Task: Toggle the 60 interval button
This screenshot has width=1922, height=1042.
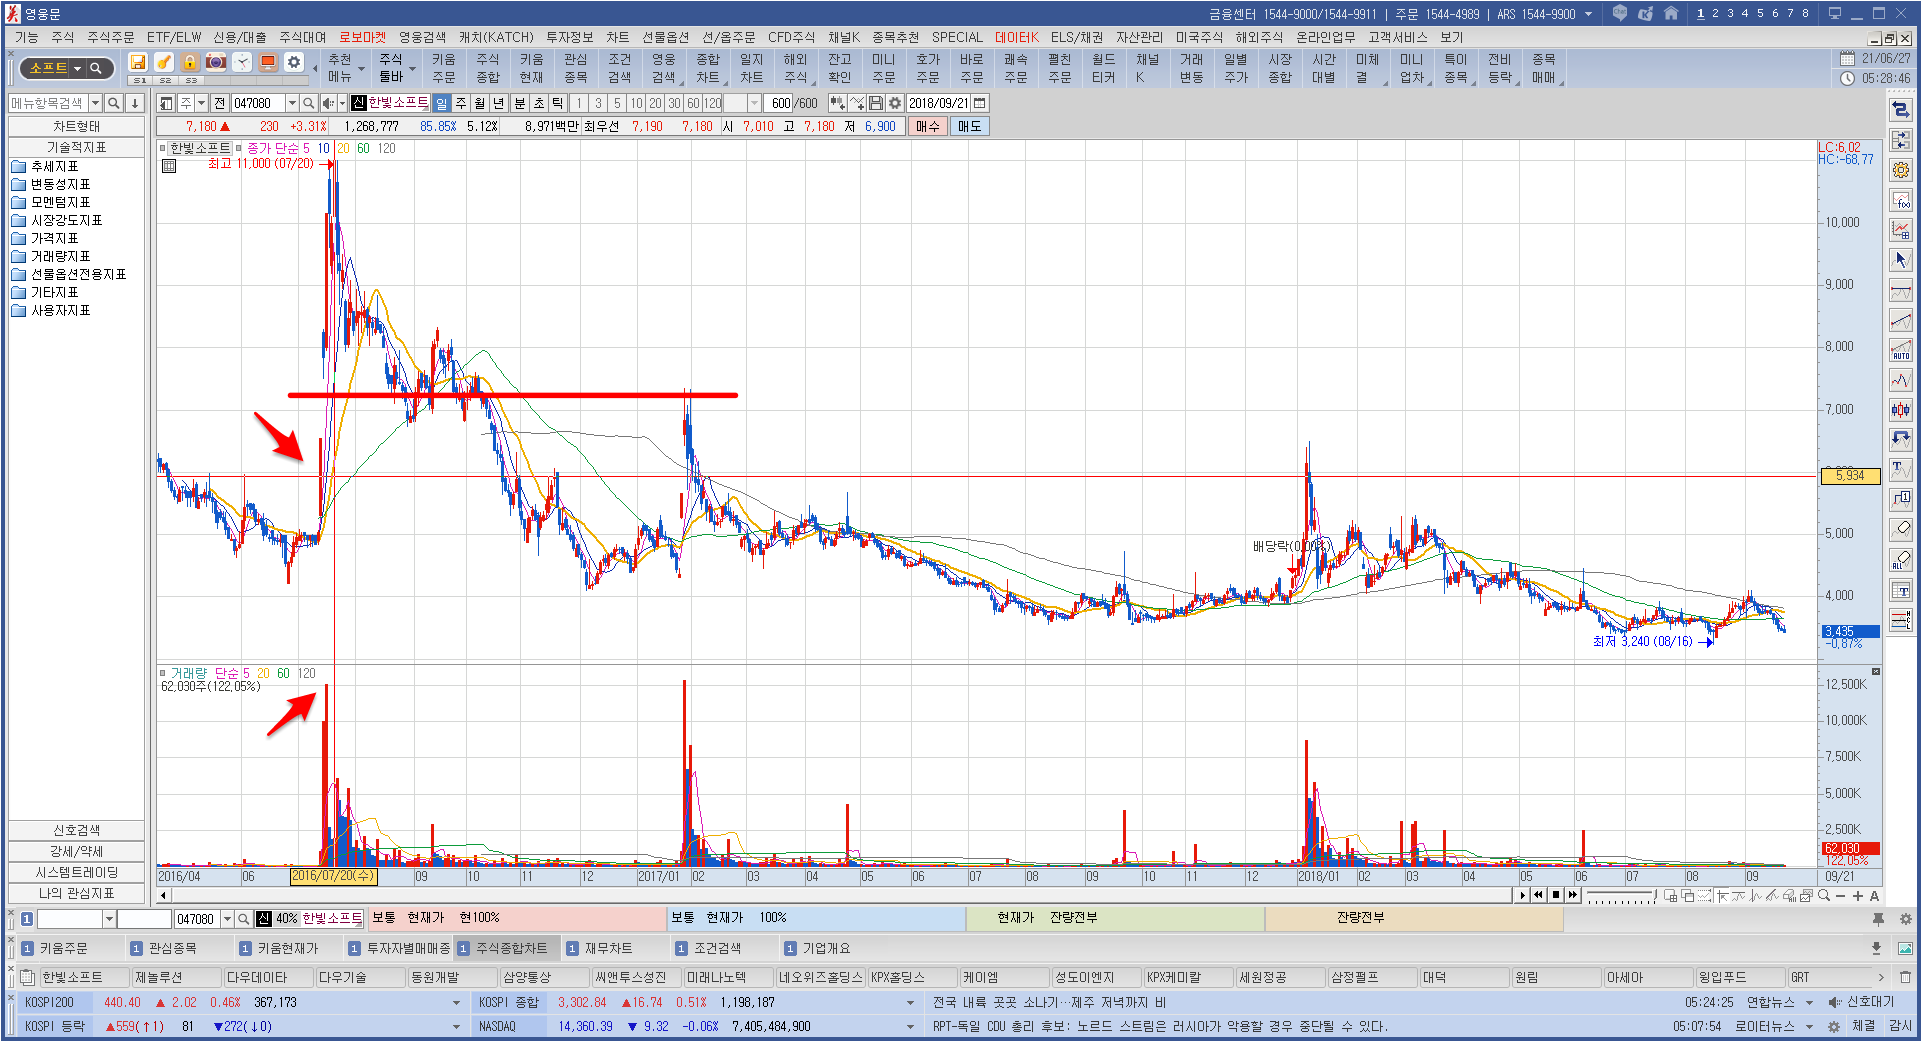Action: 693,103
